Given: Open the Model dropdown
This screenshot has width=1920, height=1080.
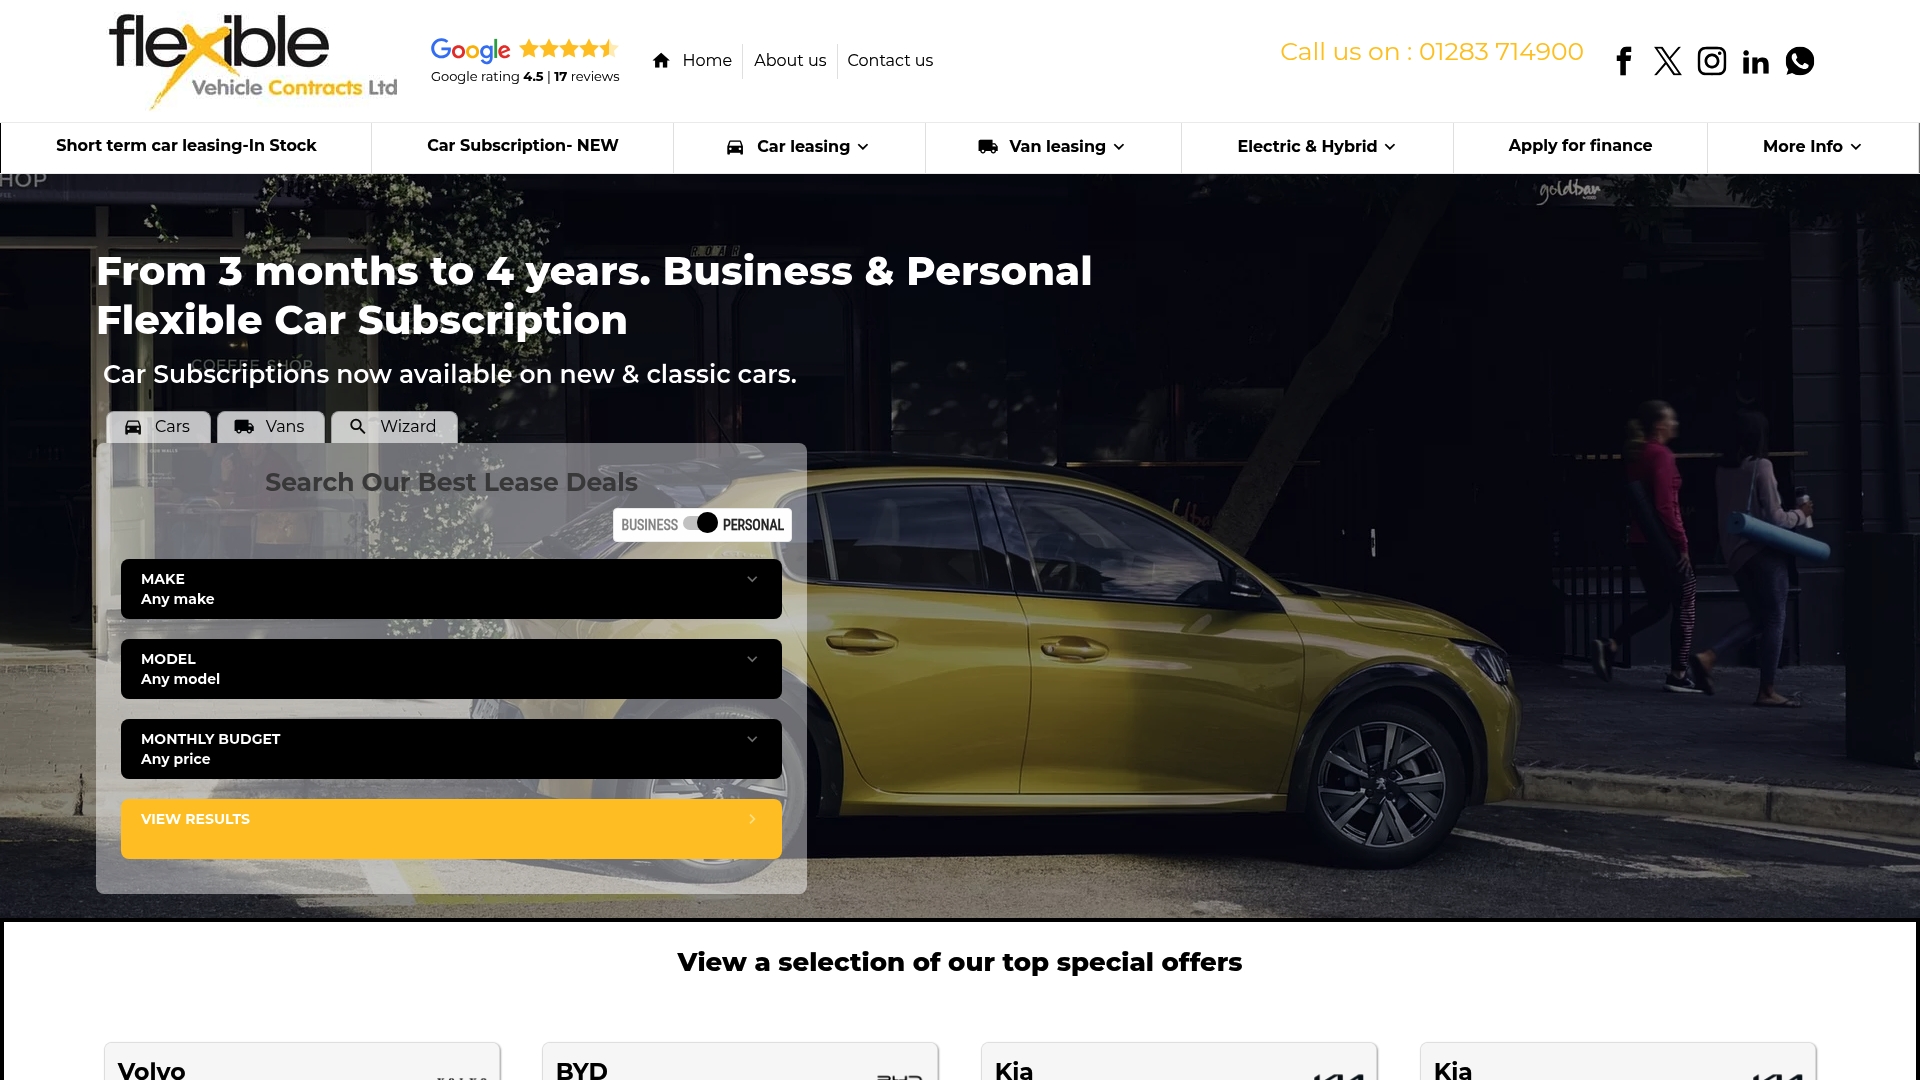Looking at the screenshot, I should tap(451, 669).
